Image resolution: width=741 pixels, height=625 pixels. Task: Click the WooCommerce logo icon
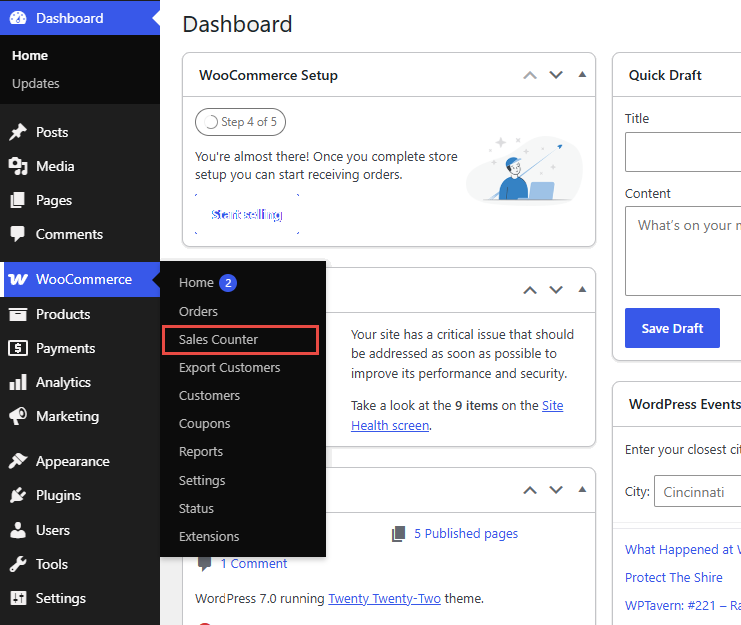(x=18, y=279)
